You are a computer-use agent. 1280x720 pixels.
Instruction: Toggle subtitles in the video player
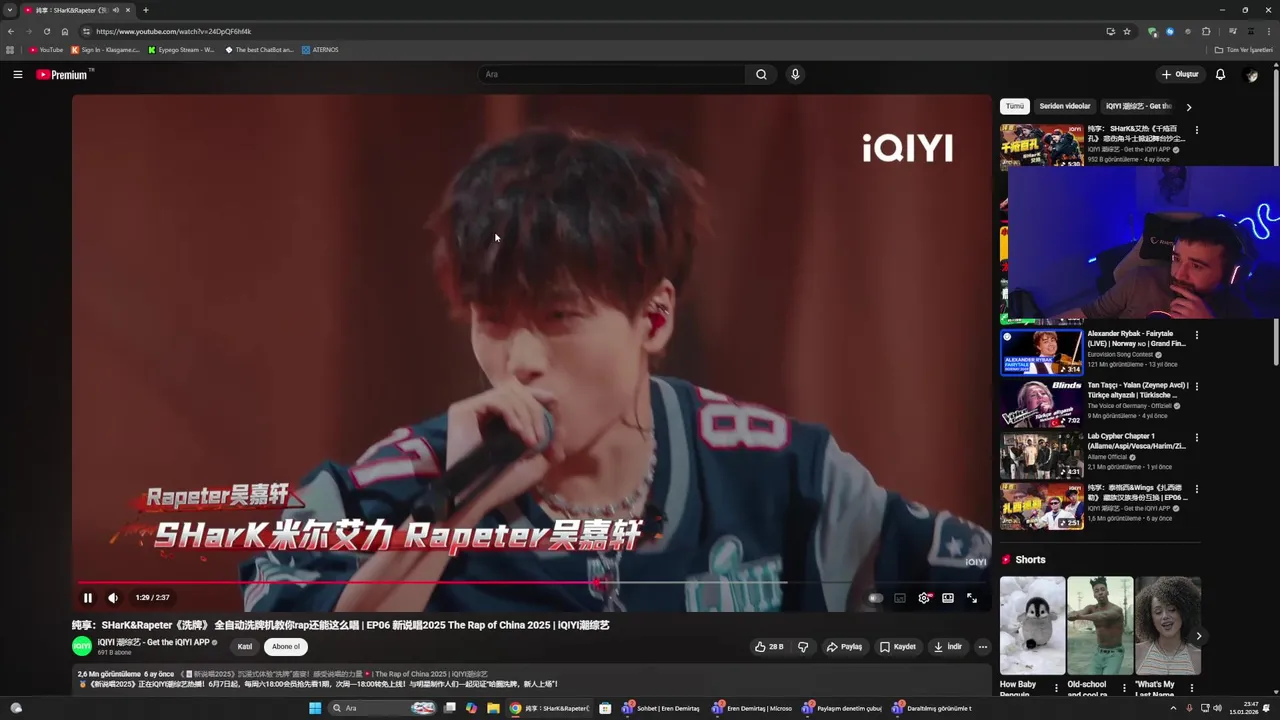900,598
